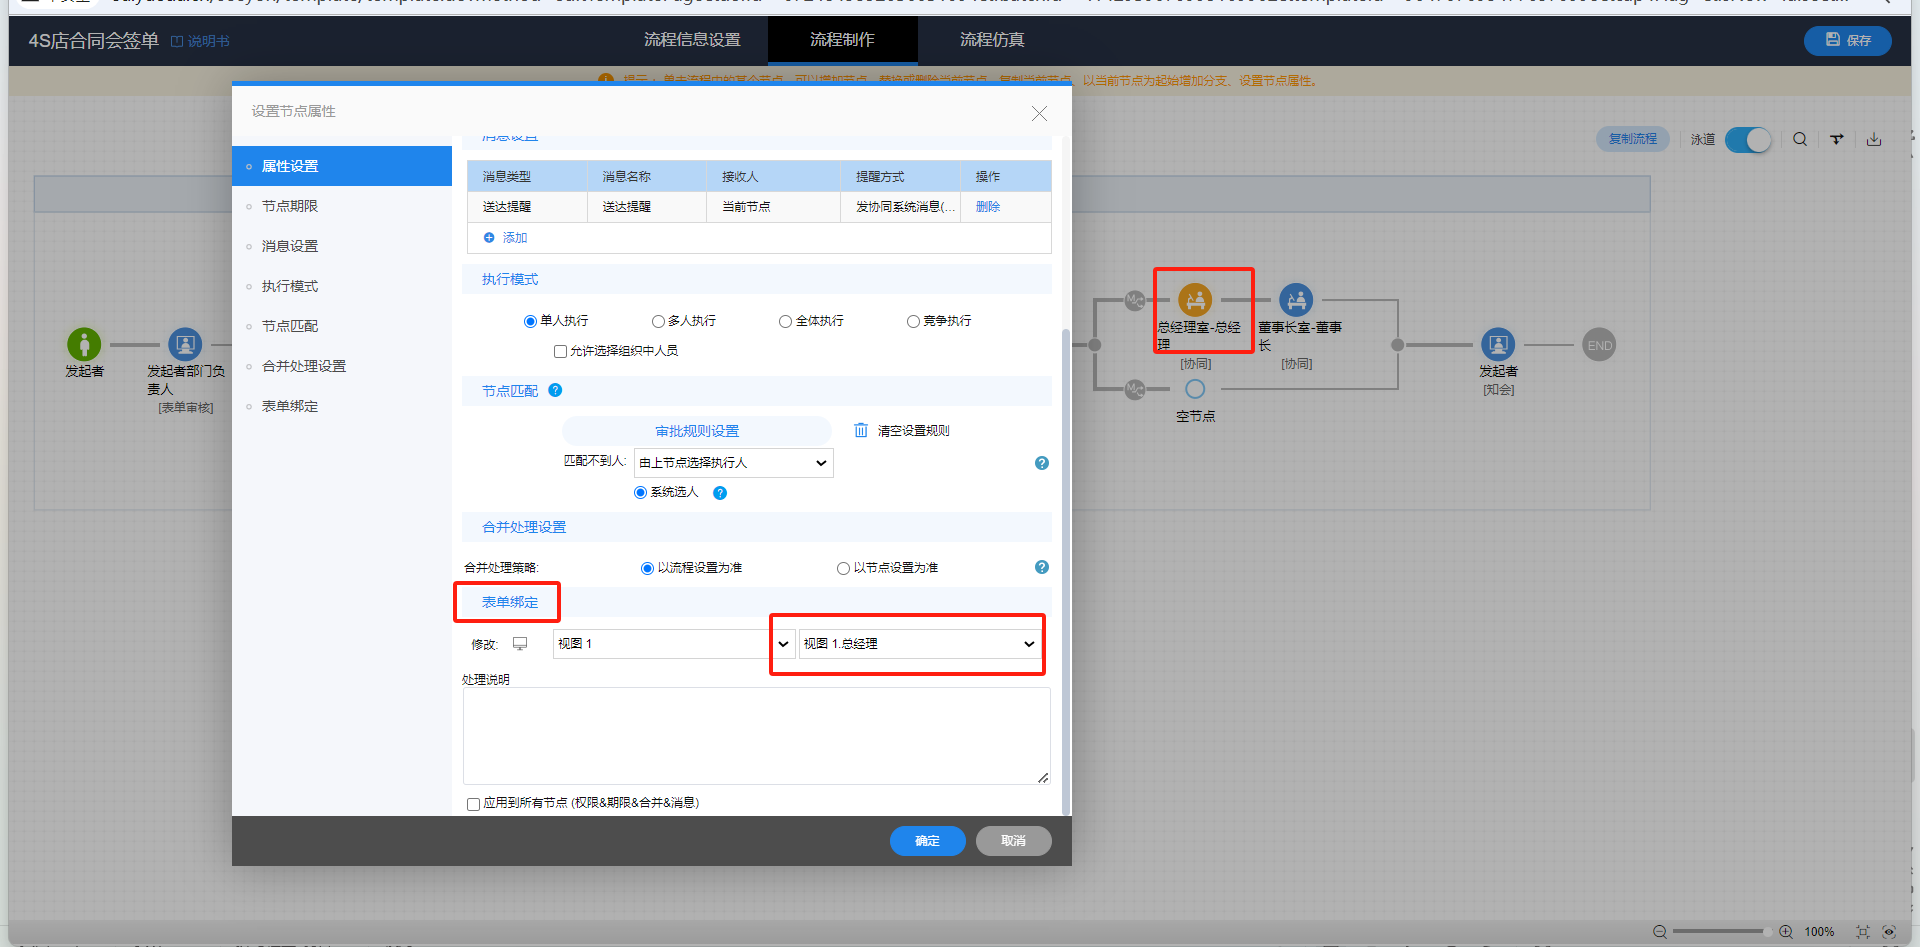
Task: Open 消息设置 in the left sidebar
Action: click(290, 246)
